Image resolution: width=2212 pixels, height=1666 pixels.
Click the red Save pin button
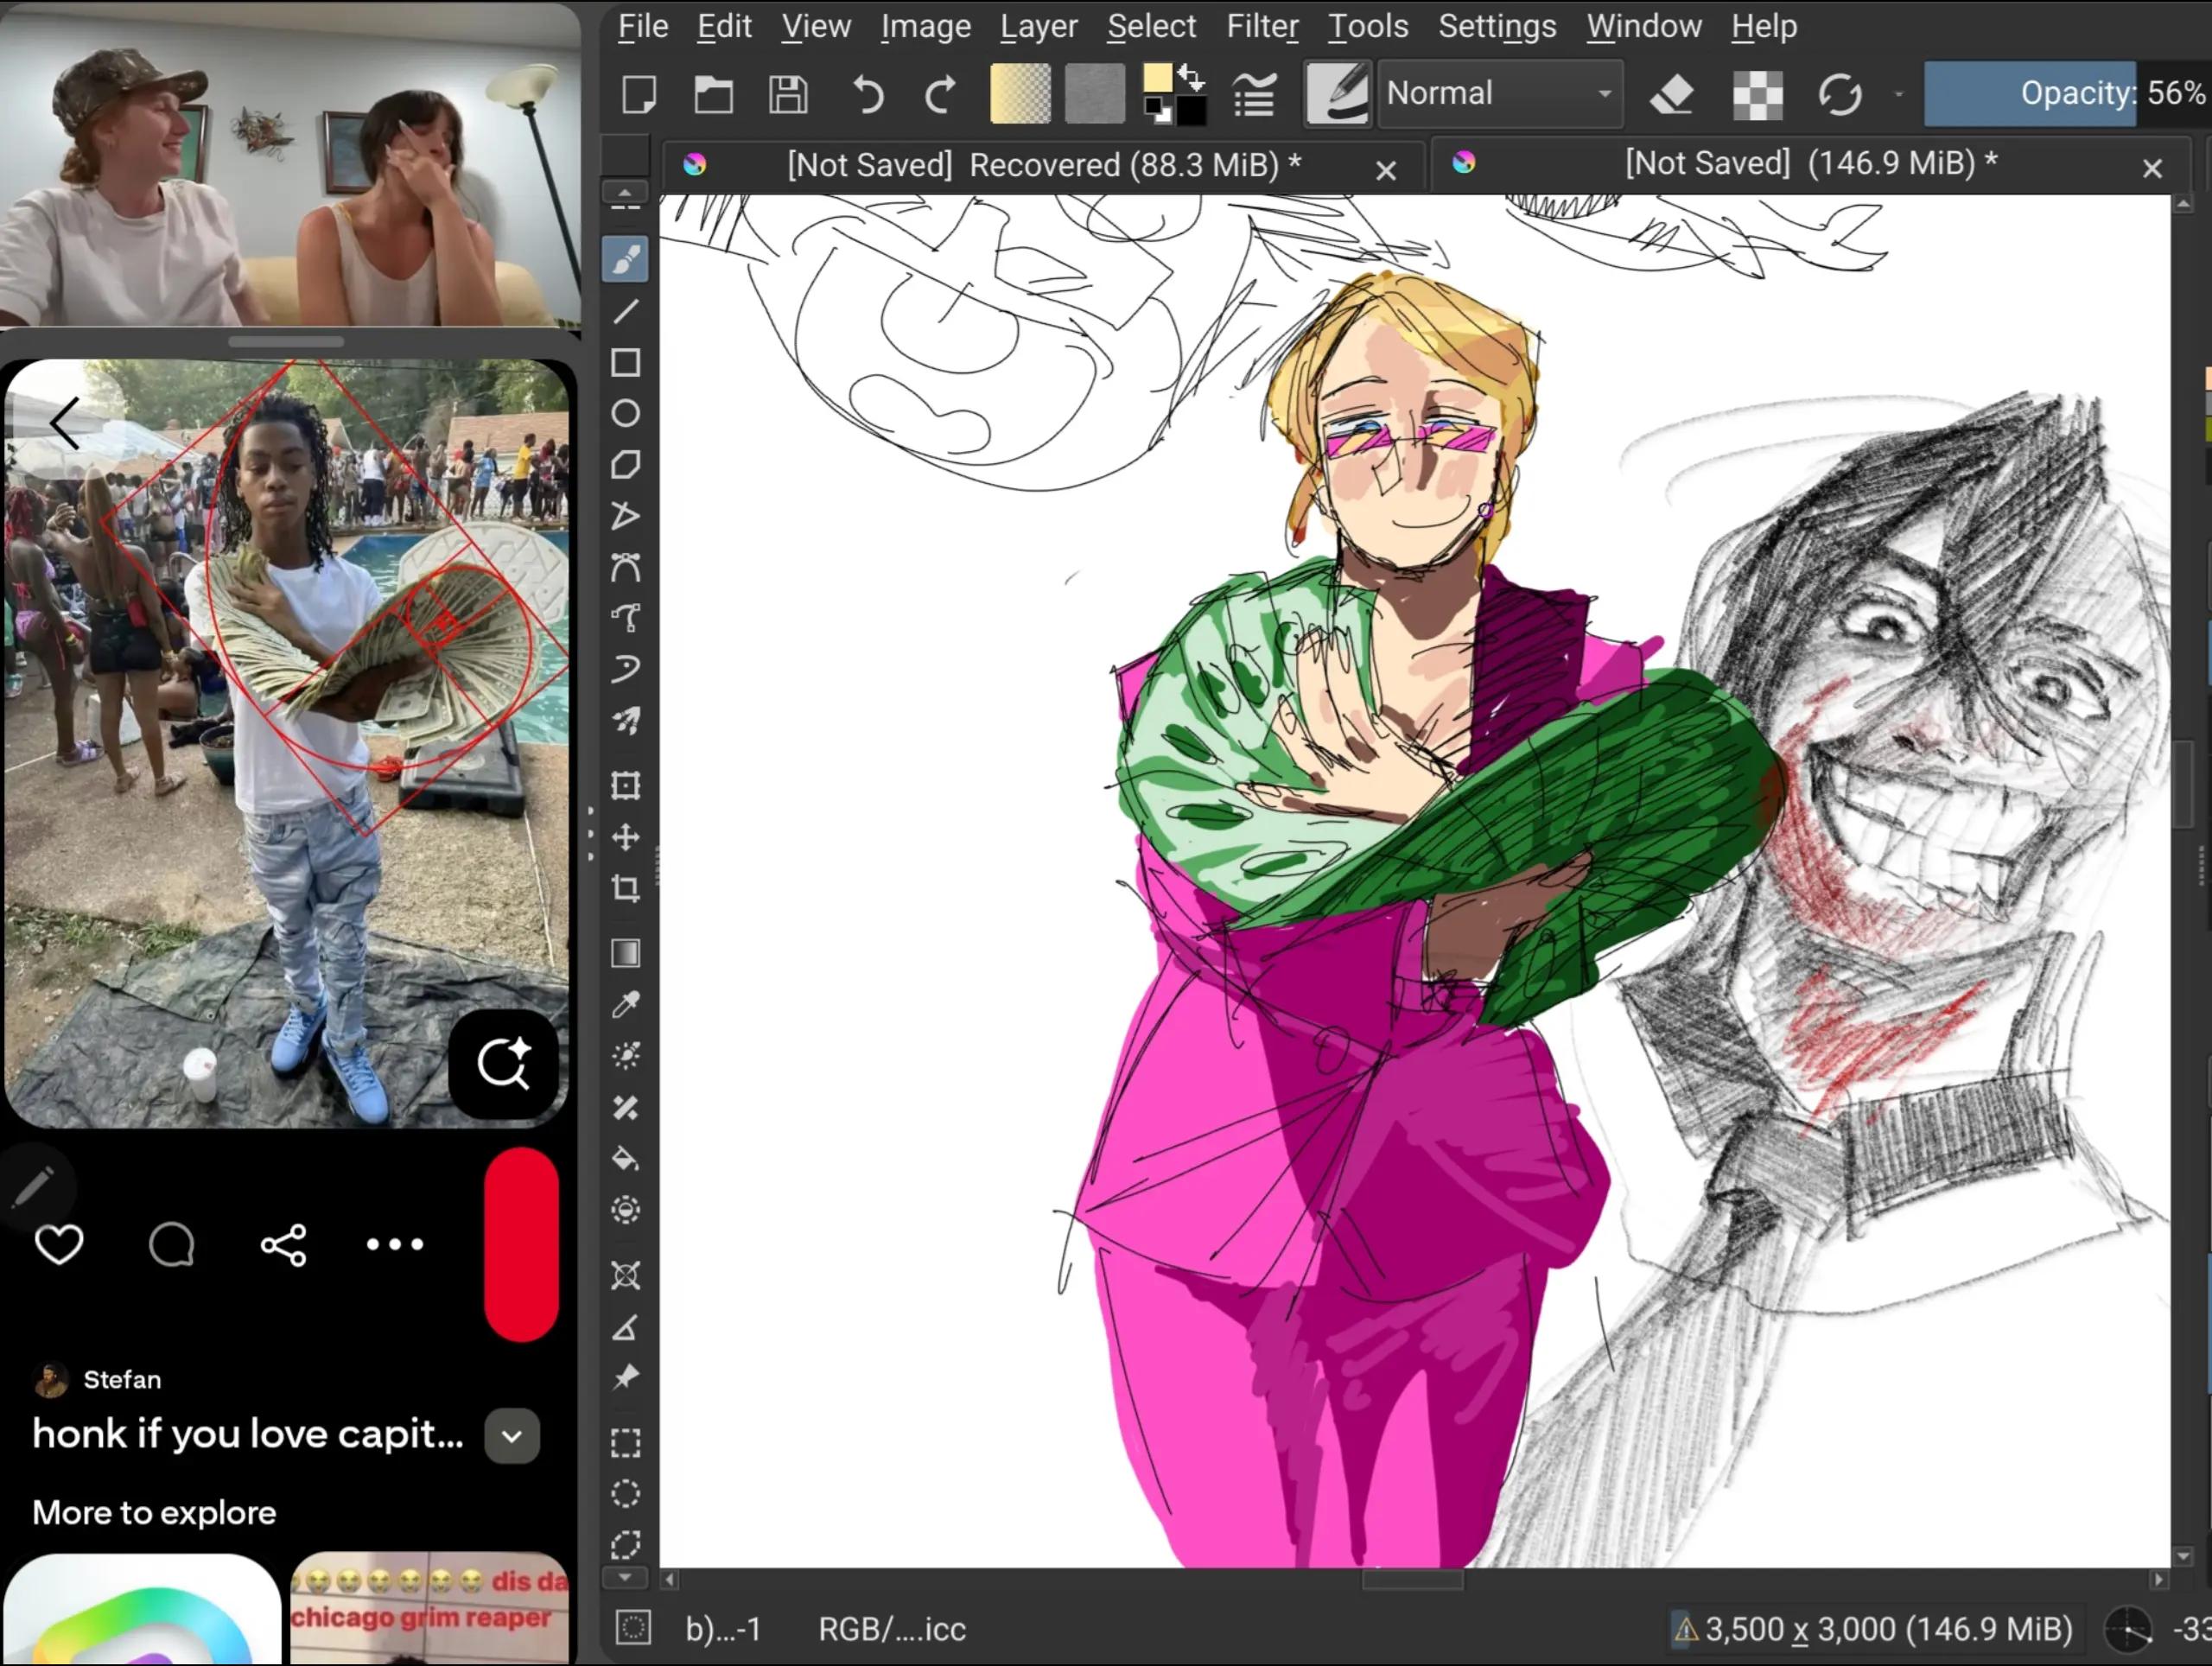(x=521, y=1244)
